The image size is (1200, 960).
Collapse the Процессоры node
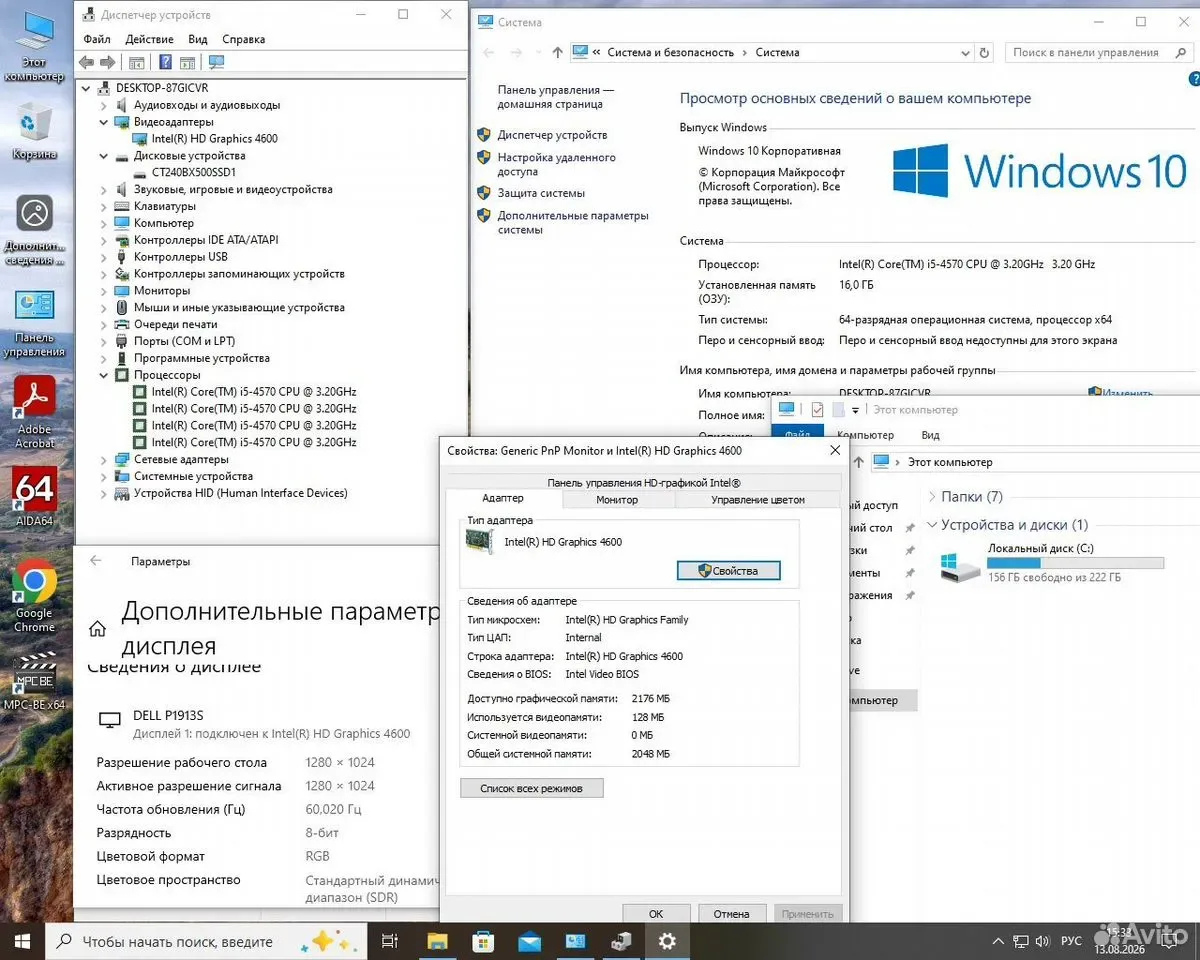[x=103, y=375]
